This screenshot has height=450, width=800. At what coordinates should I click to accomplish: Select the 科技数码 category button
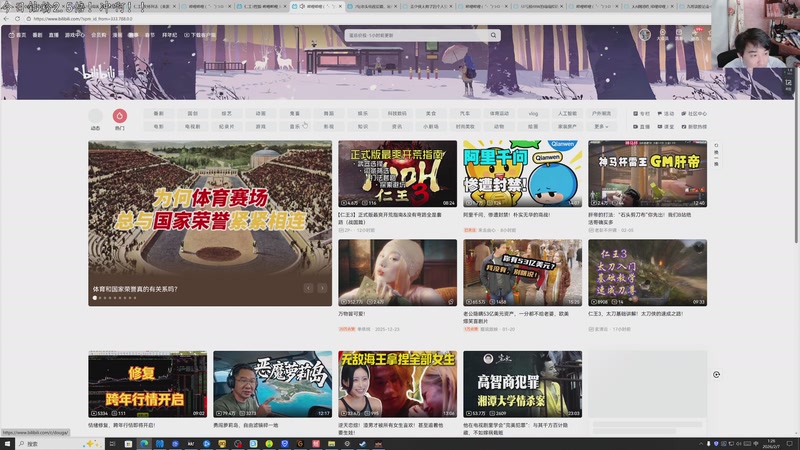point(397,113)
